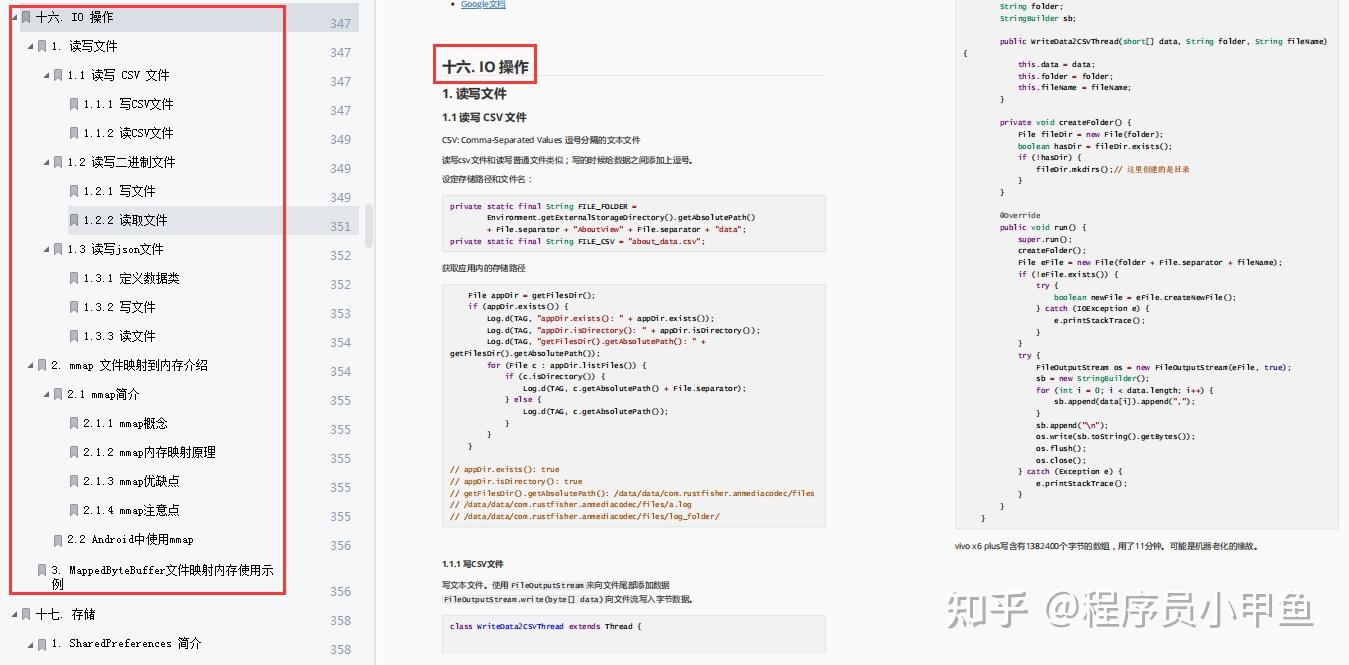Image resolution: width=1349 pixels, height=665 pixels.
Task: Open bookmark 2.1.2 mmap内存映射原理
Action: tap(149, 452)
